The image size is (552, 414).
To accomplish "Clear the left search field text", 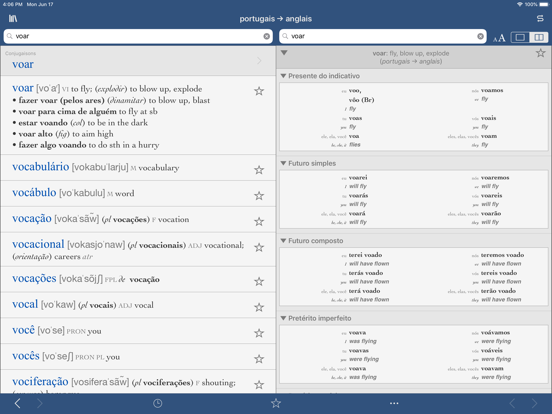I will pos(266,36).
